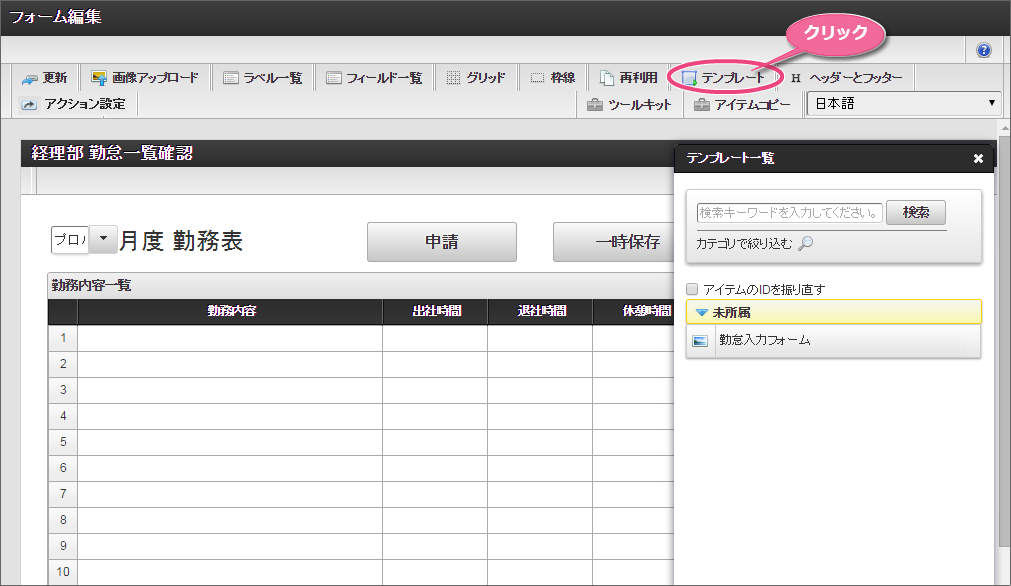Toggle the グリッド grid tool
The width and height of the screenshot is (1011, 586).
click(x=476, y=78)
